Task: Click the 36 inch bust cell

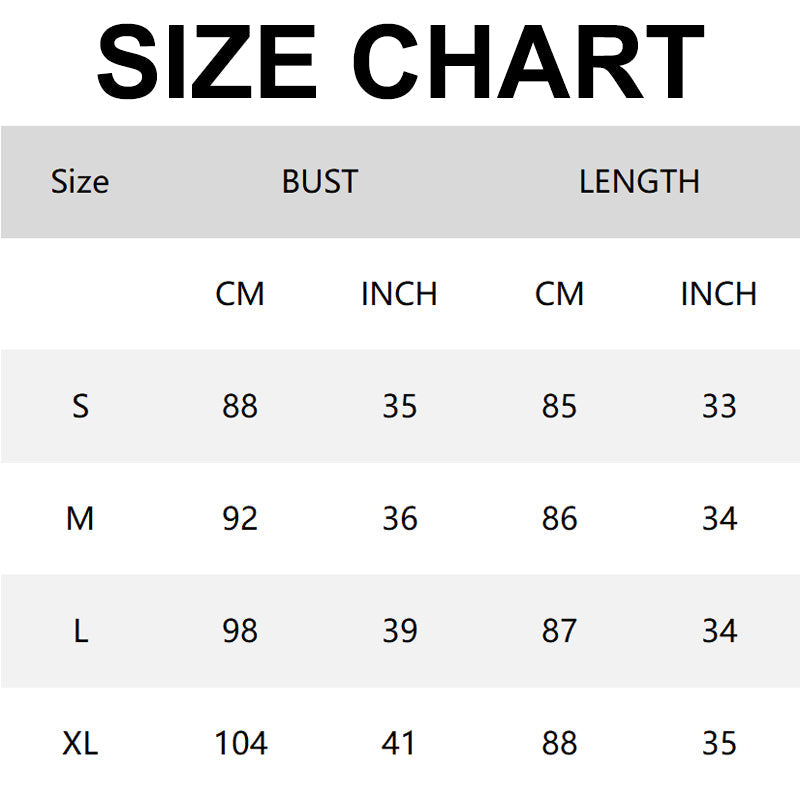Action: click(x=400, y=519)
